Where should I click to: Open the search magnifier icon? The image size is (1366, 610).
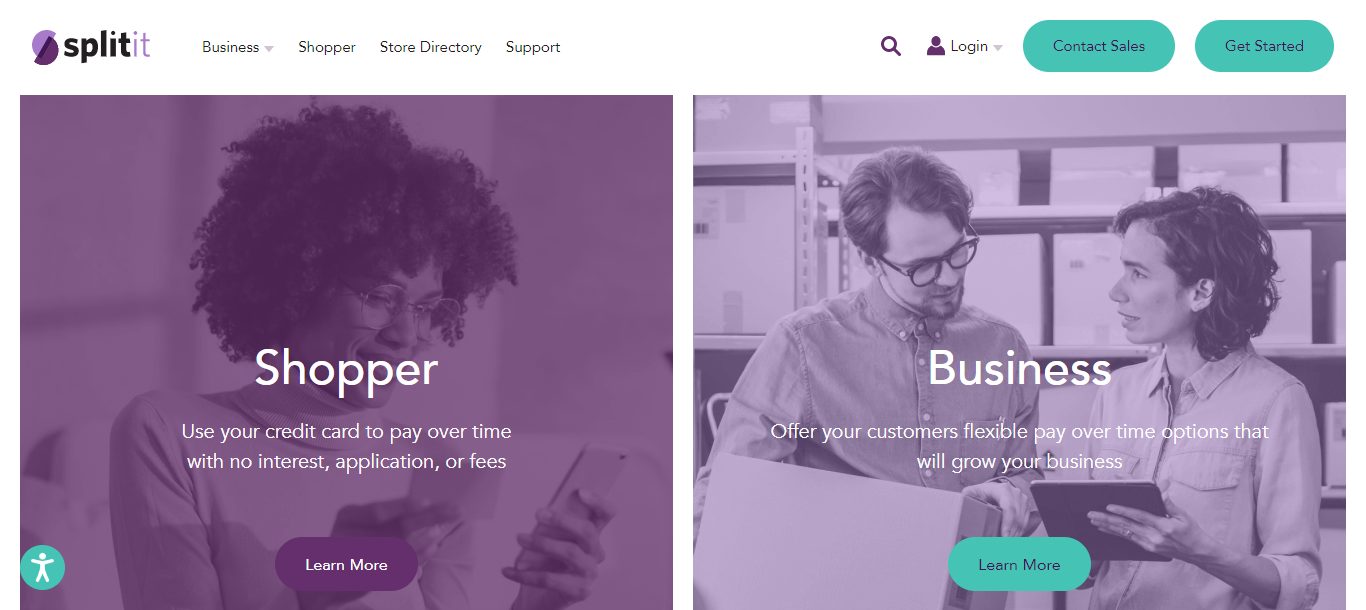tap(891, 46)
